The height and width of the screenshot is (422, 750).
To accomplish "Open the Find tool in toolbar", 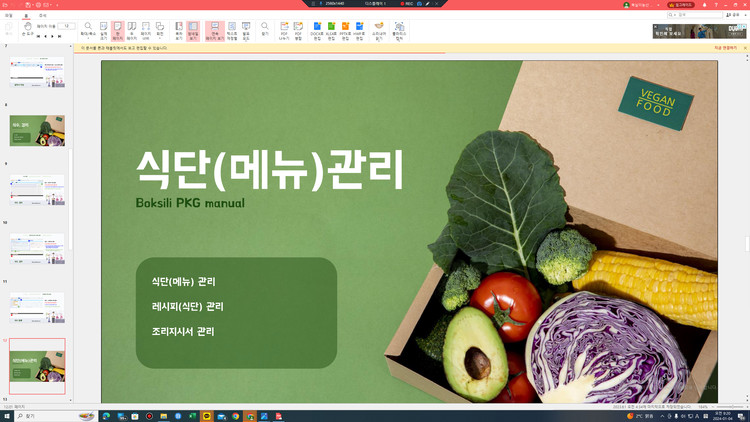I will (x=265, y=30).
